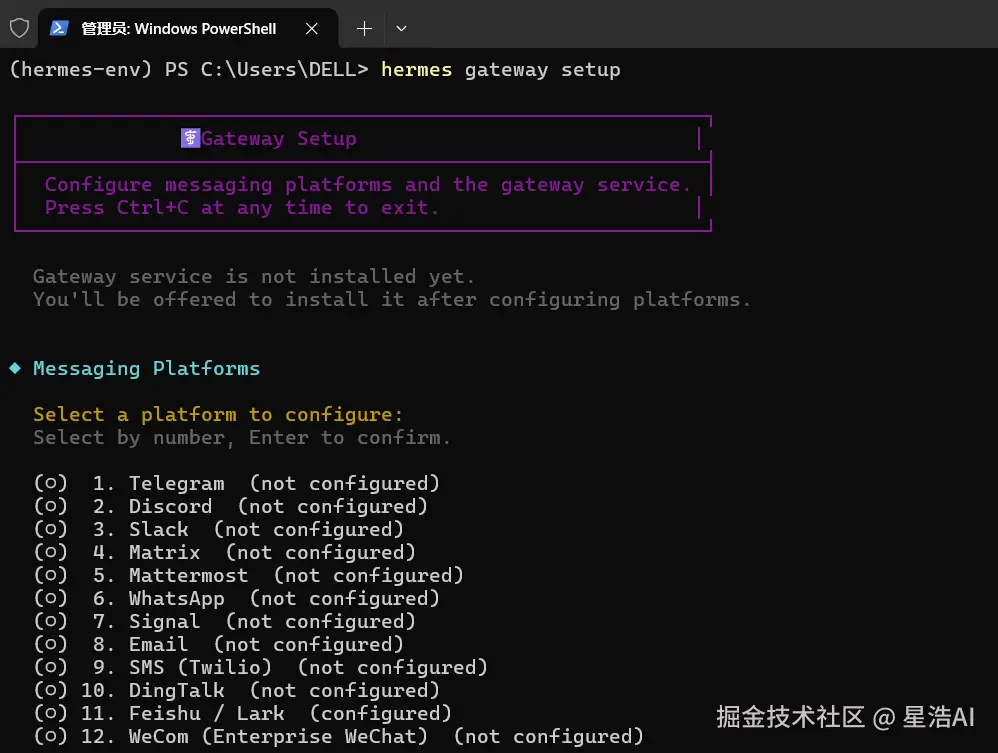Viewport: 998px width, 753px height.
Task: Select the DingTalk radio option
Action: click(51, 691)
